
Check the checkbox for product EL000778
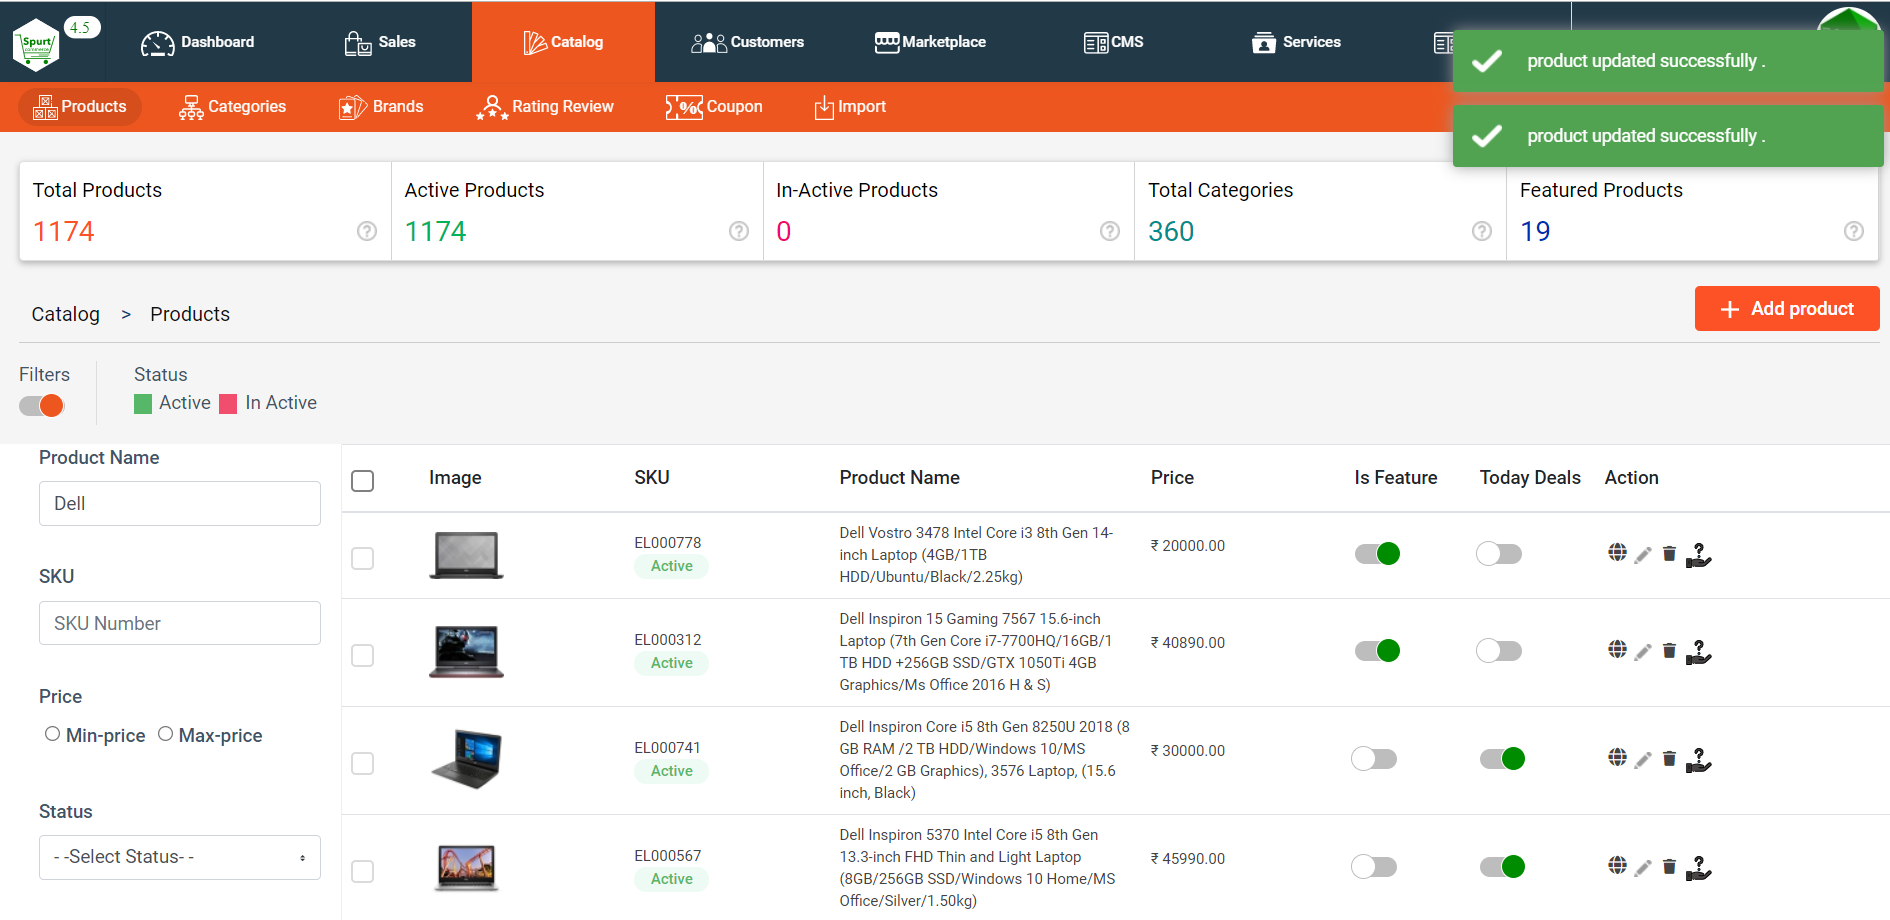(363, 558)
